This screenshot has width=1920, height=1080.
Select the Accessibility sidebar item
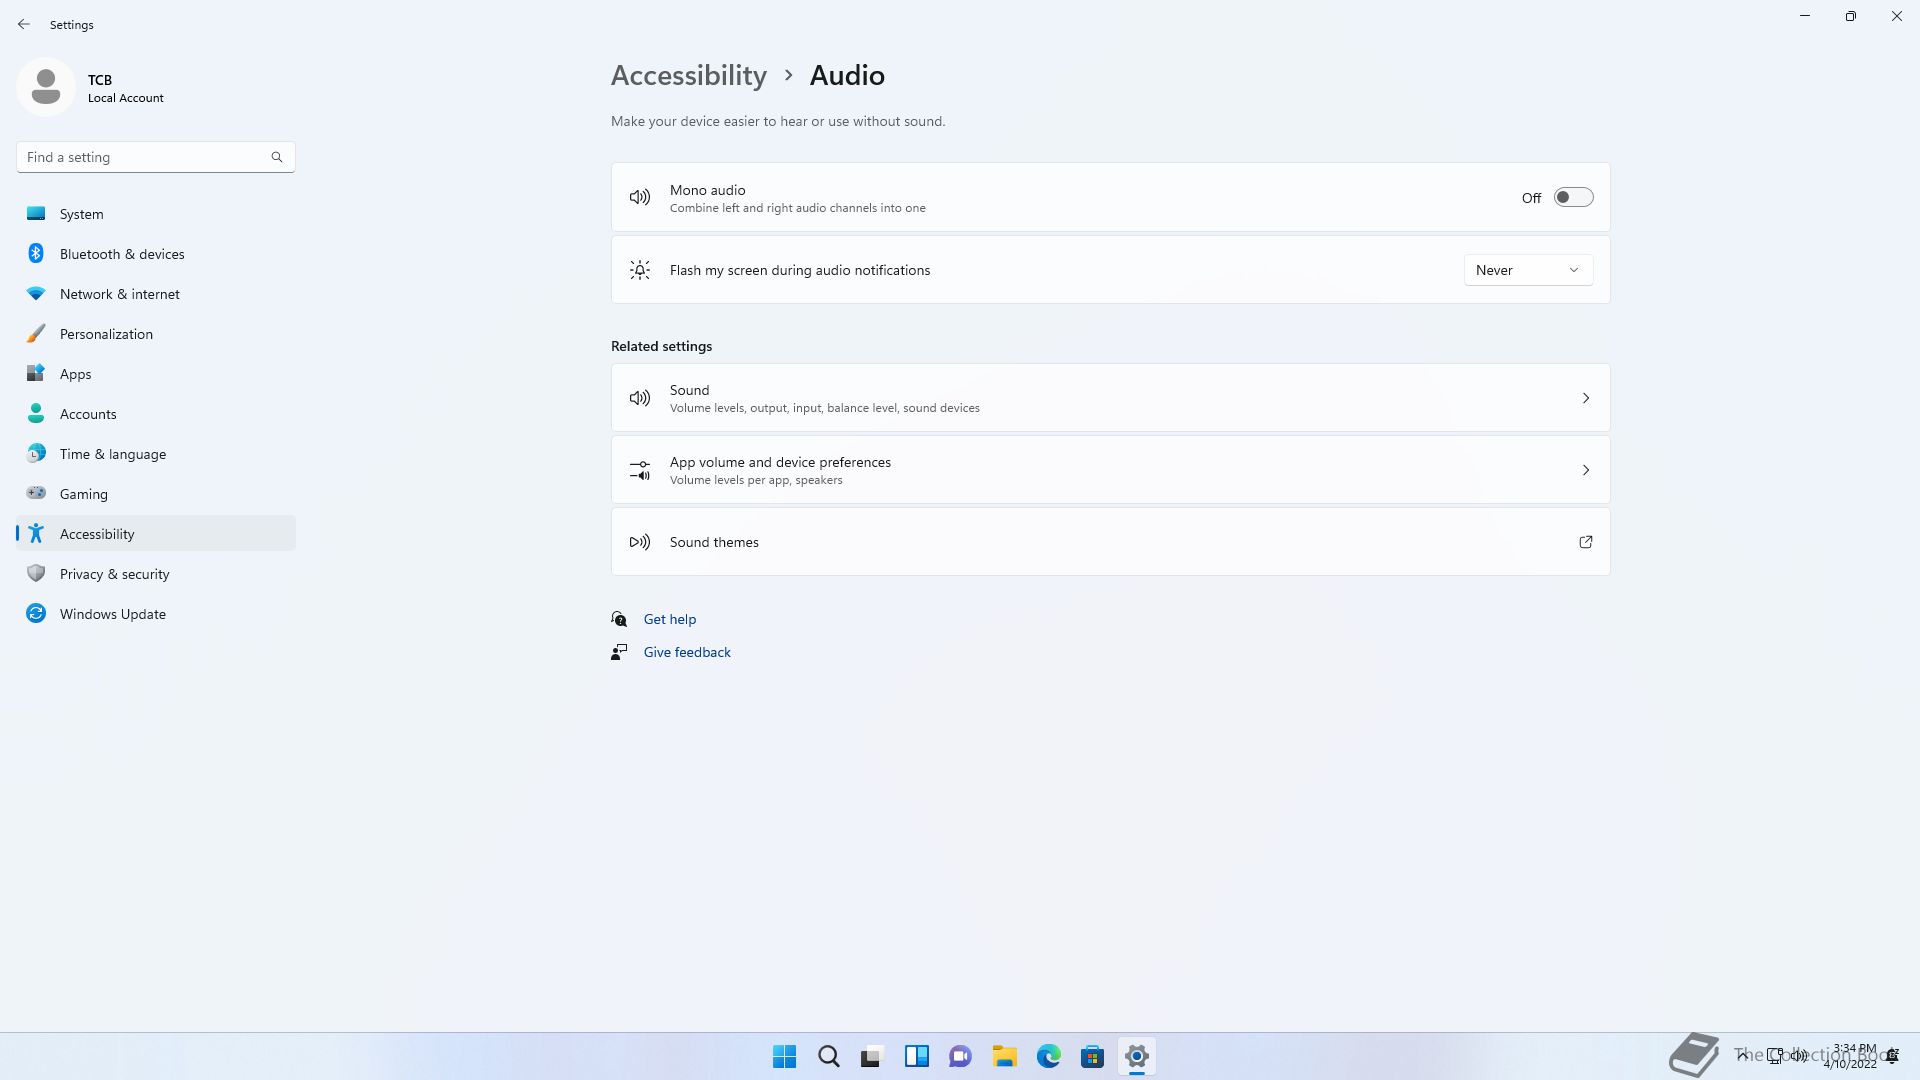(x=155, y=534)
